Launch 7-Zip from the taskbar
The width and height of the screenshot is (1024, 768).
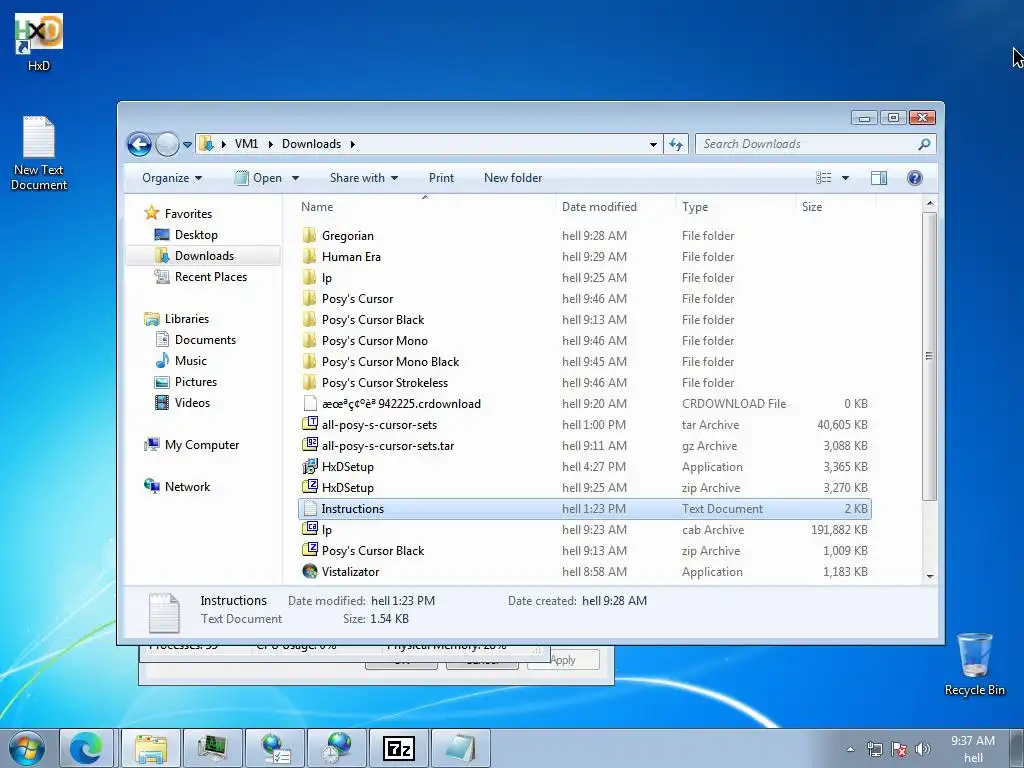(x=398, y=748)
